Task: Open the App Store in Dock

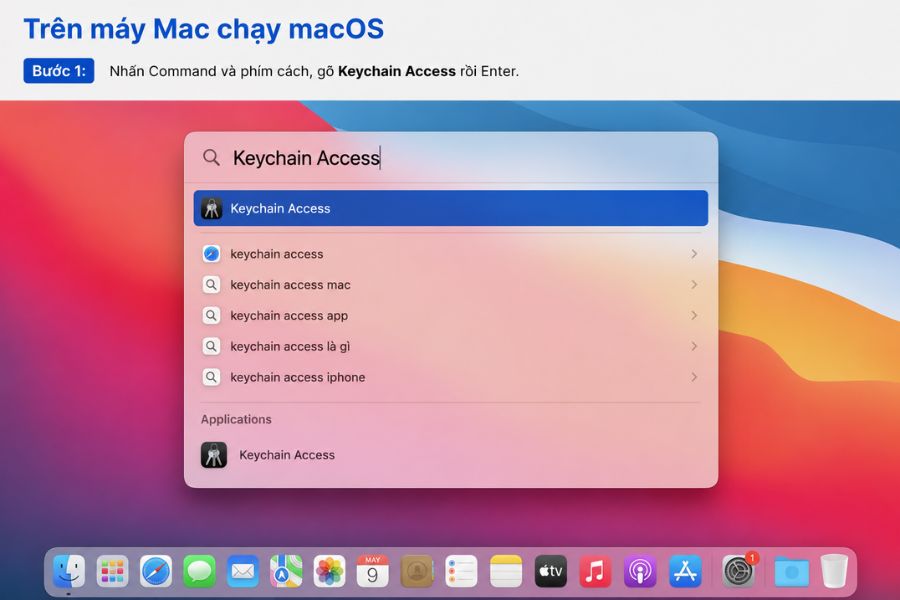Action: pyautogui.click(x=685, y=571)
